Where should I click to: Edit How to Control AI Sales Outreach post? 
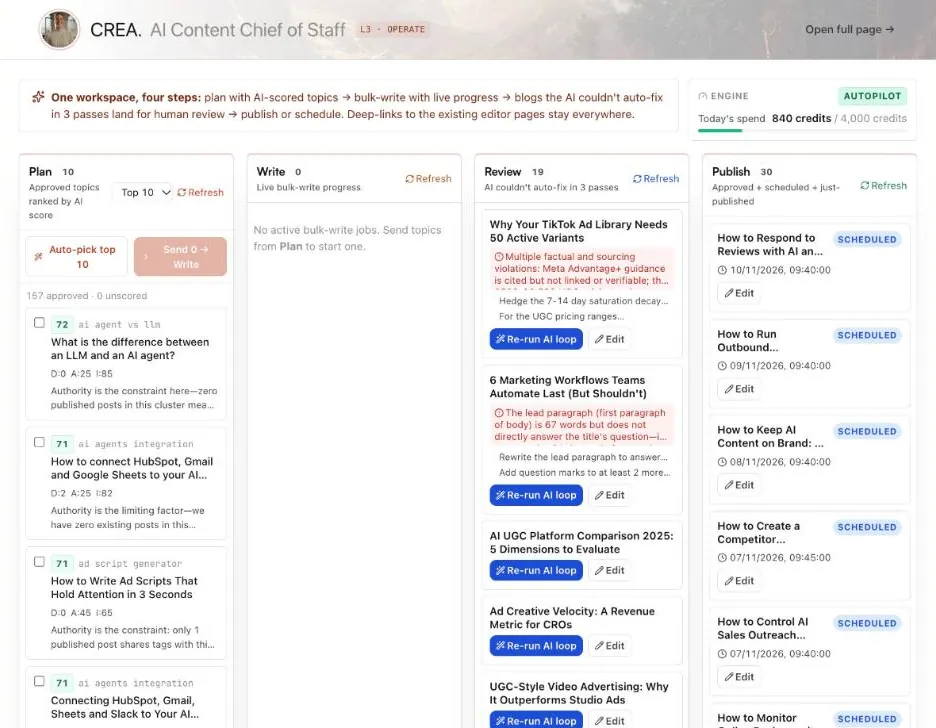[x=739, y=677]
